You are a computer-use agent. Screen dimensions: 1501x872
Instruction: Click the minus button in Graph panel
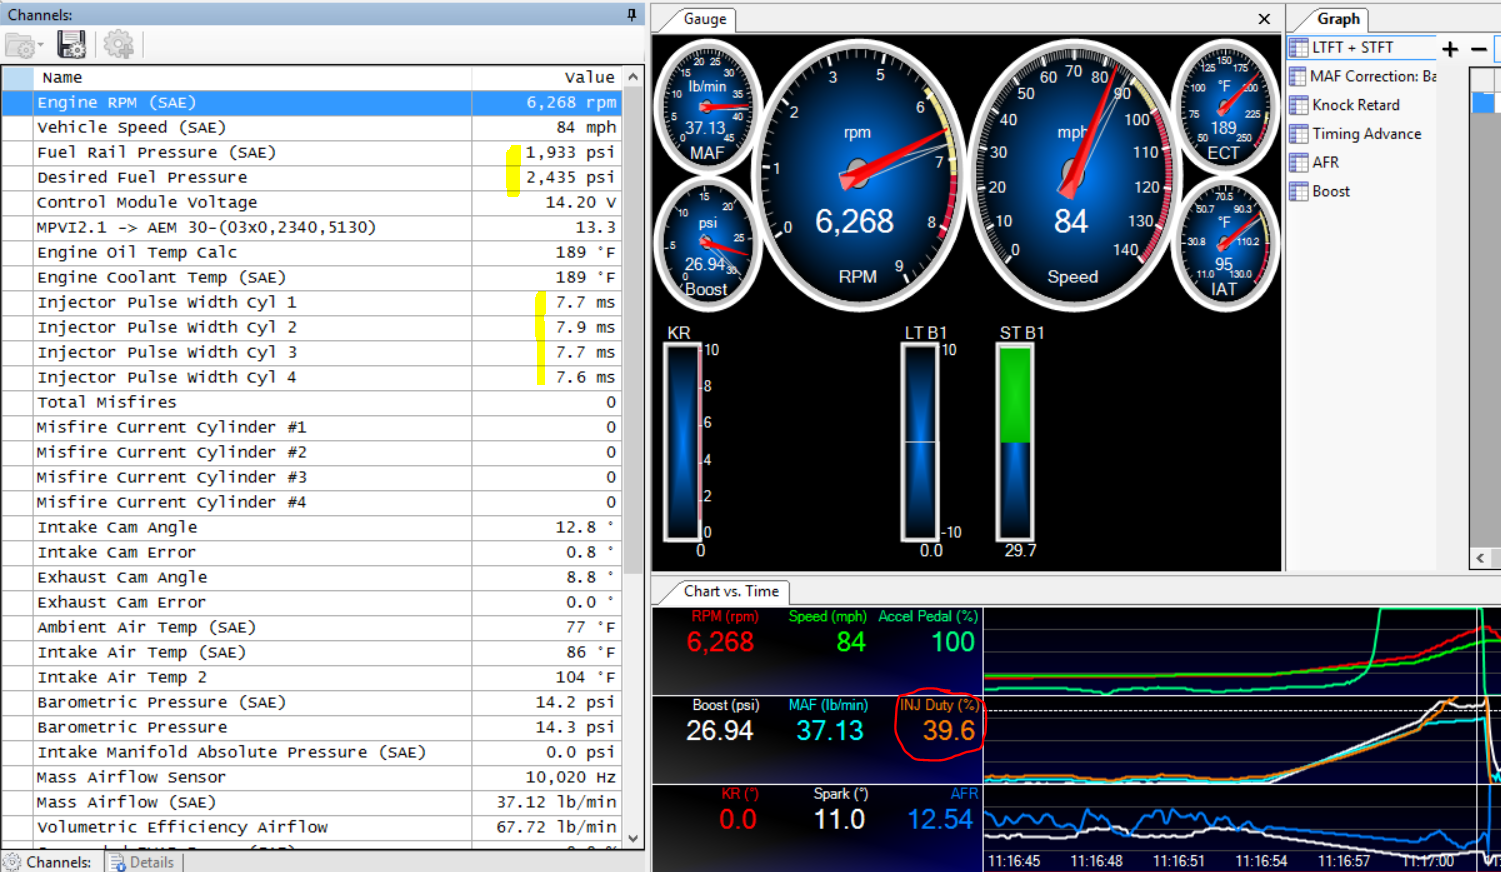[x=1479, y=49]
